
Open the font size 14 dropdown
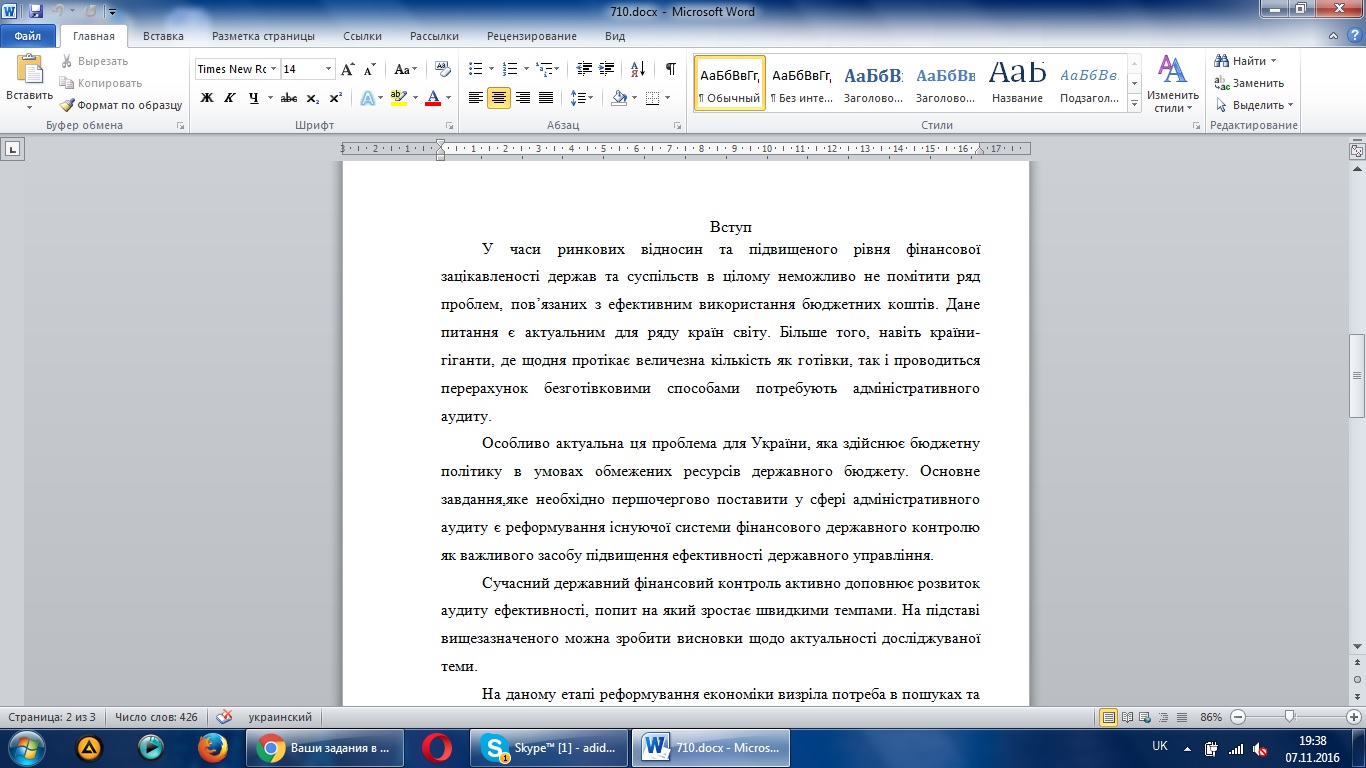pyautogui.click(x=328, y=69)
